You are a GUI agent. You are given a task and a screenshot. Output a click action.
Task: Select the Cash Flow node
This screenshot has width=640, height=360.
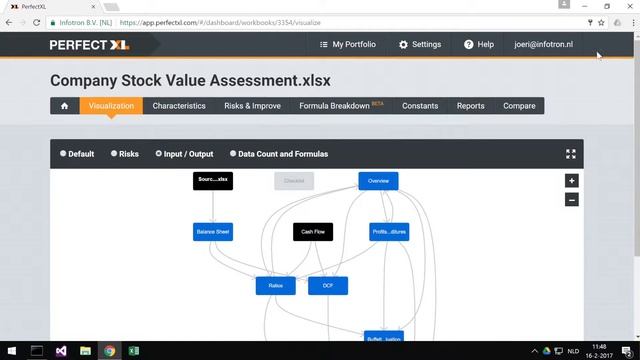pos(313,232)
